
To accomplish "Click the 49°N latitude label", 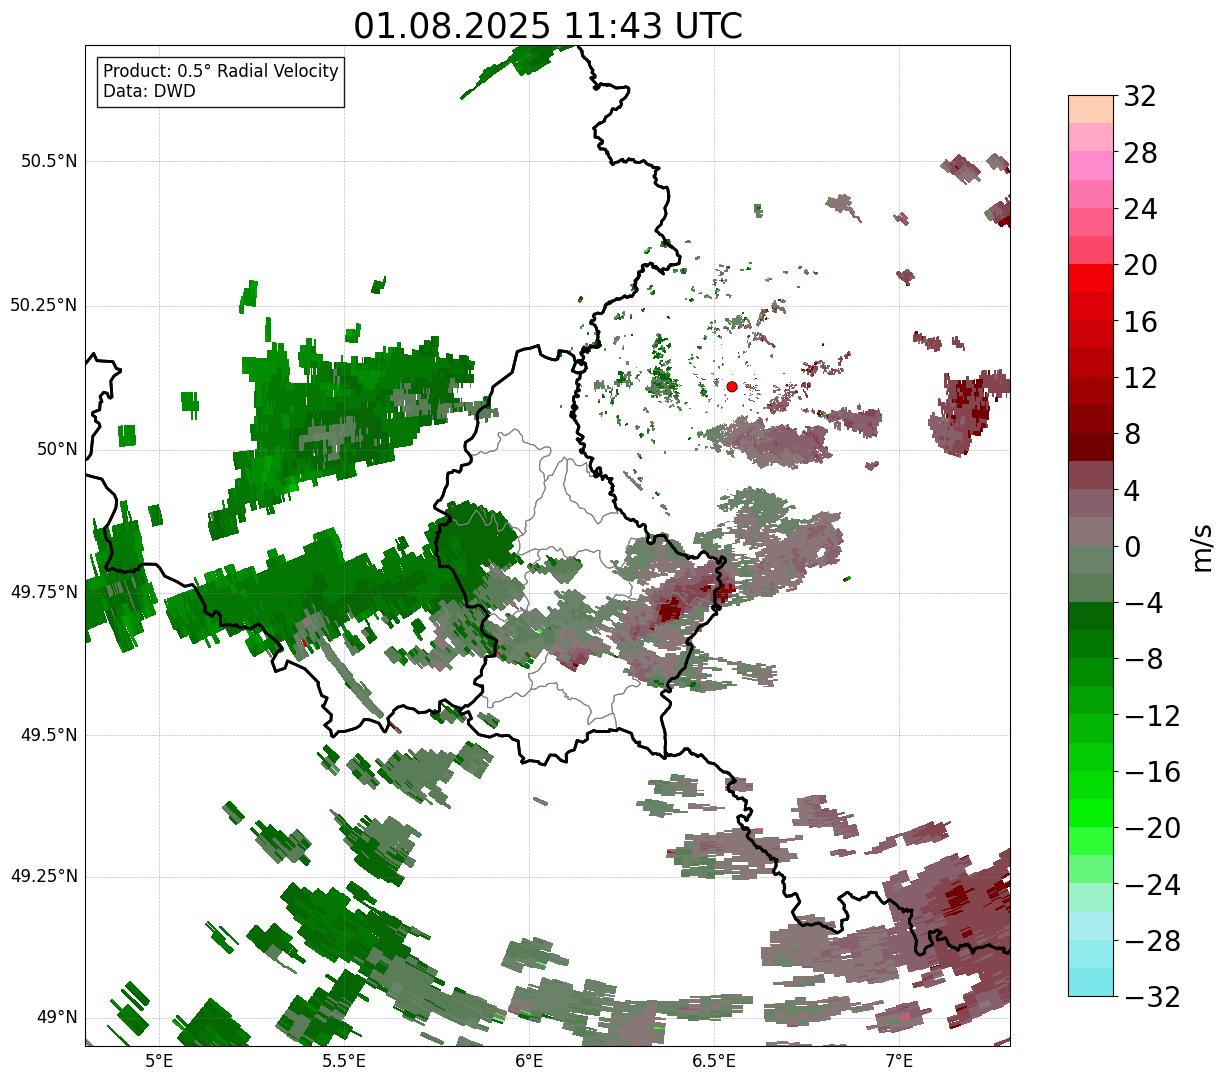I will tap(56, 1018).
